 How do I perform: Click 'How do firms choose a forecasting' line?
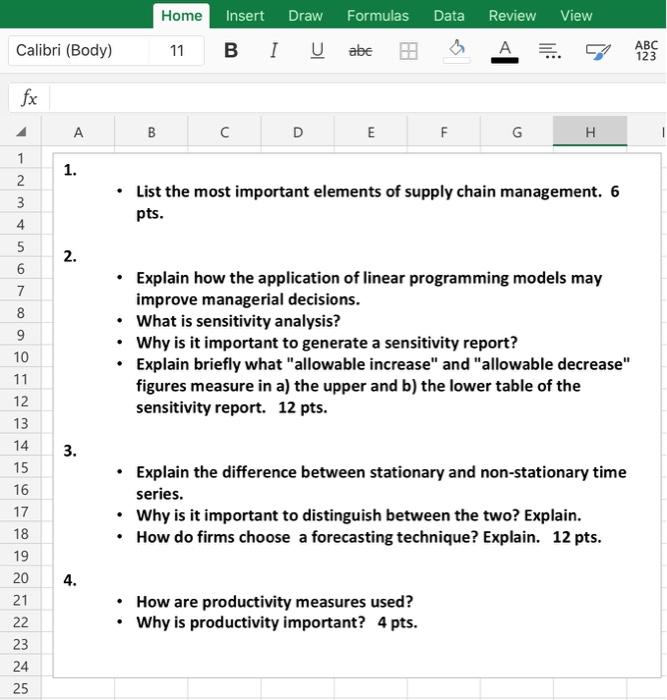(x=369, y=537)
